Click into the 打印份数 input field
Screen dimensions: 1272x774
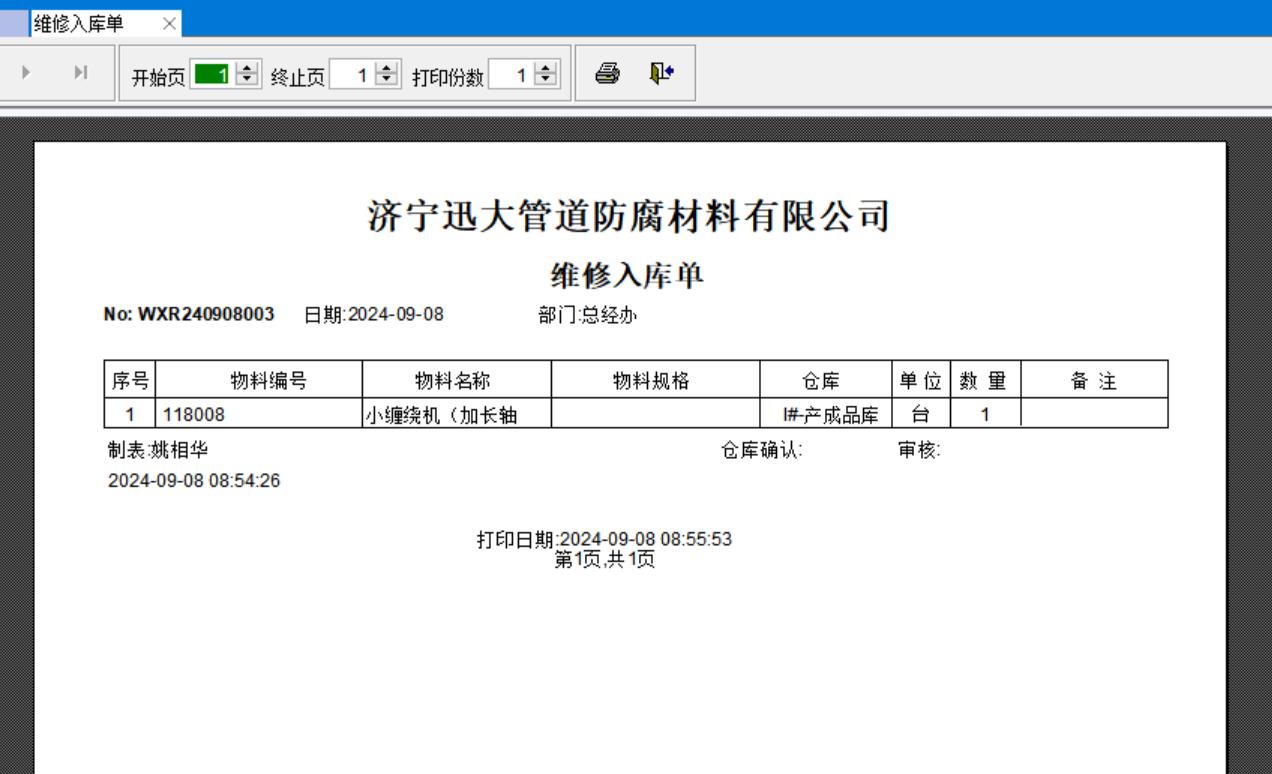click(512, 74)
